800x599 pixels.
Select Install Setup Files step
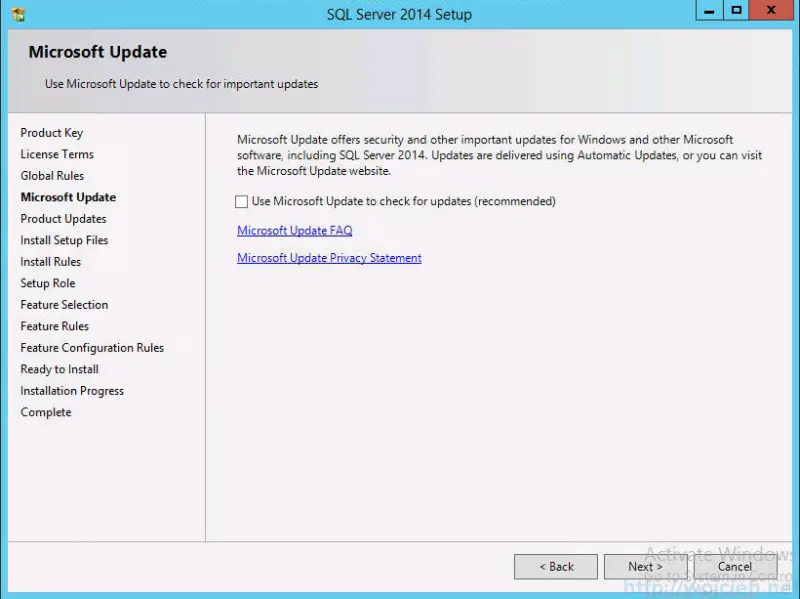click(x=64, y=240)
